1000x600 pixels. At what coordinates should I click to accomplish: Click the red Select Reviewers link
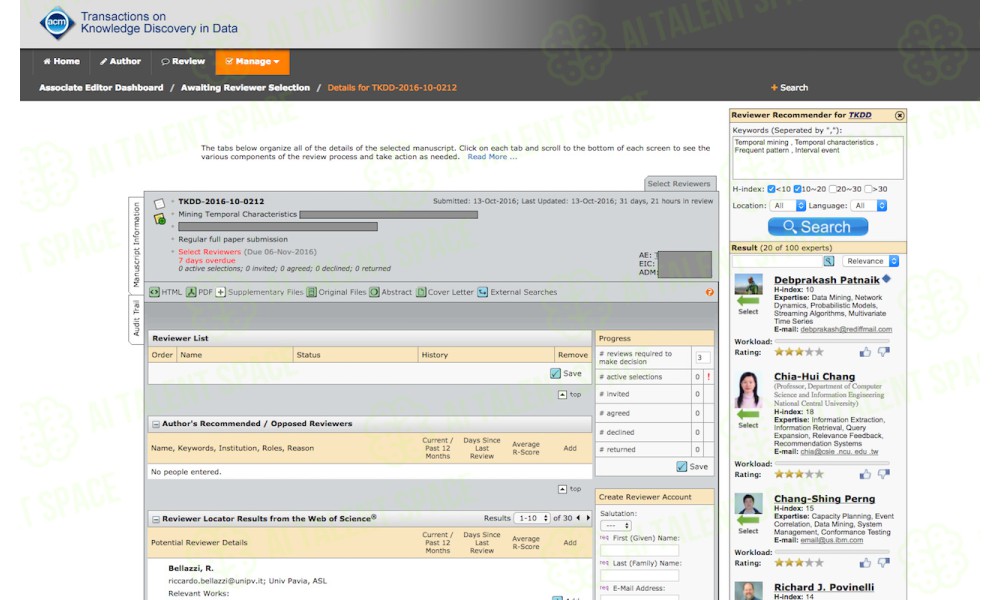(209, 252)
